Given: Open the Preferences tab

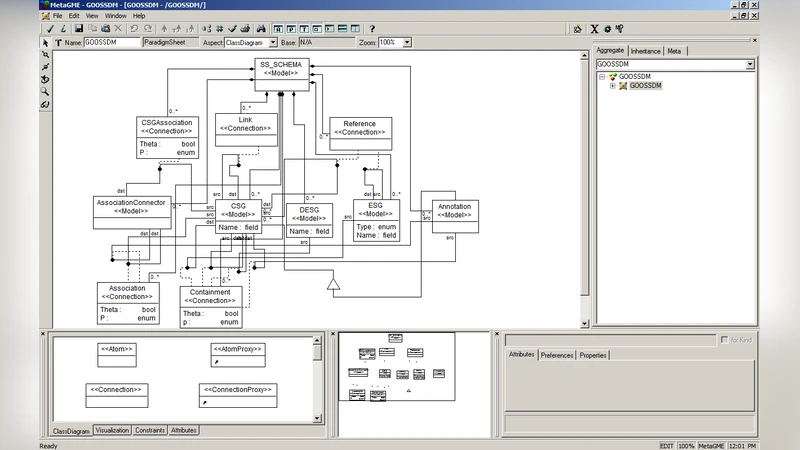Looking at the screenshot, I should (557, 355).
